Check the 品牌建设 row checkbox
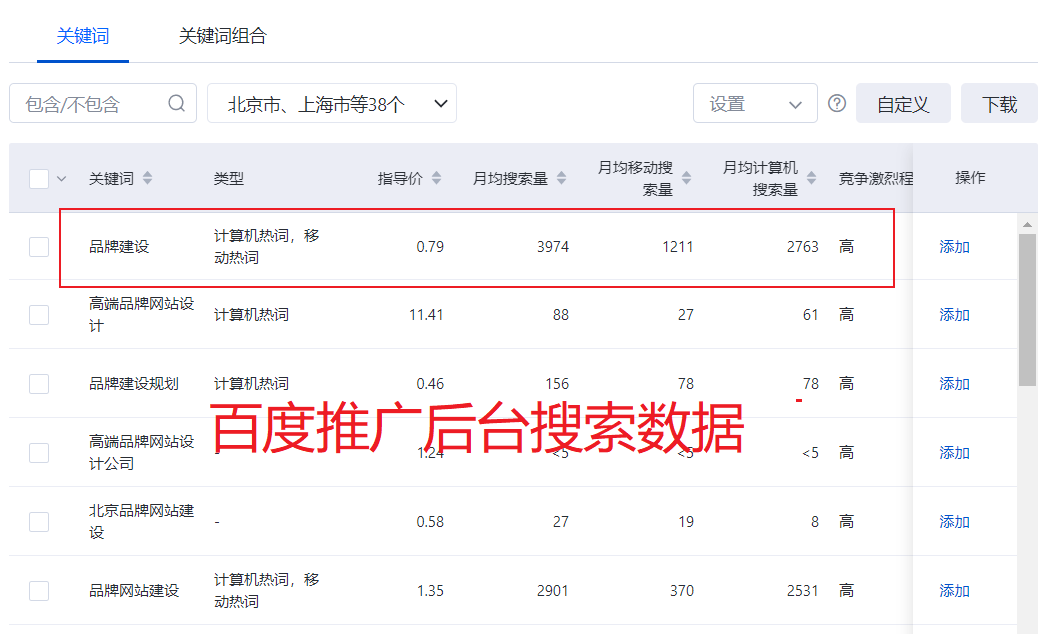This screenshot has width=1053, height=634. point(39,246)
